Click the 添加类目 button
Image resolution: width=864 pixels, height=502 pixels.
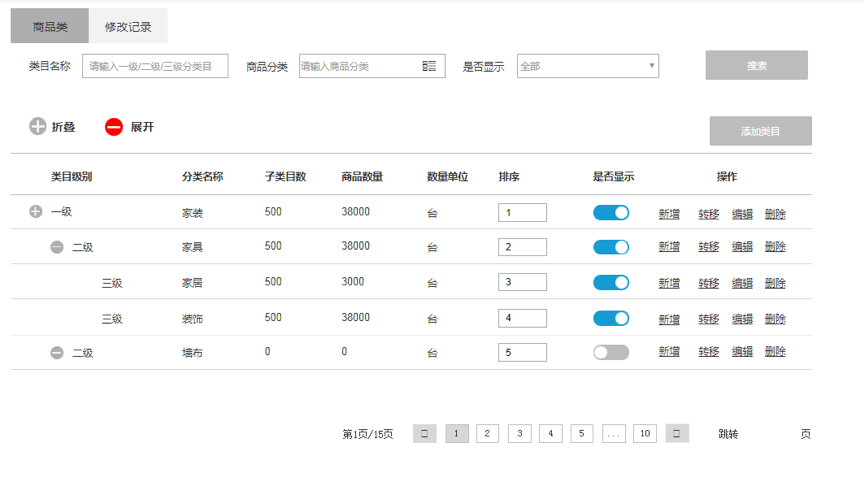point(760,131)
